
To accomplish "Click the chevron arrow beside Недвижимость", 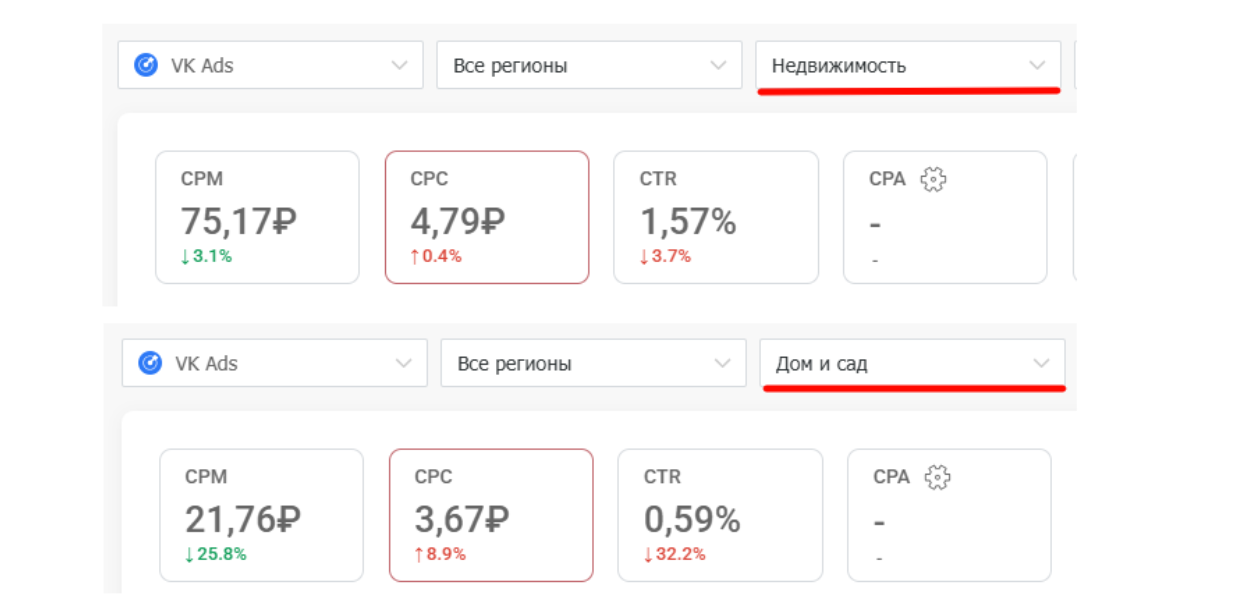I will tap(1037, 66).
